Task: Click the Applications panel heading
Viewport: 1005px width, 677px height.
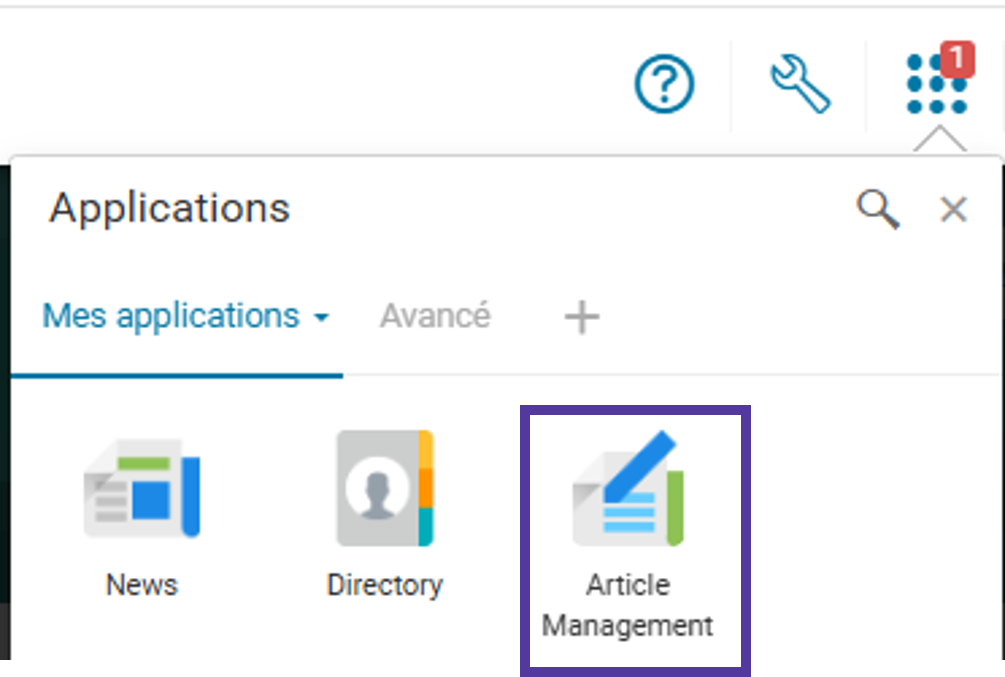Action: pyautogui.click(x=170, y=208)
